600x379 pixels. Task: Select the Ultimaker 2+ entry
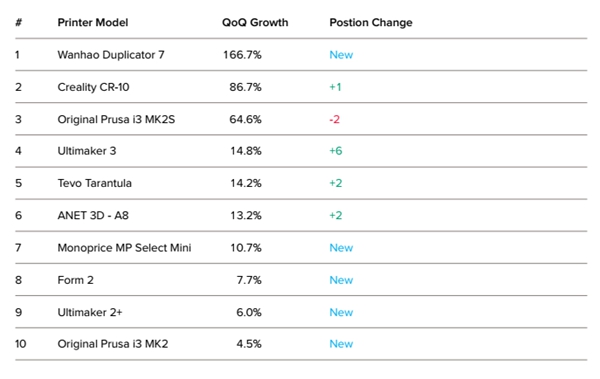point(90,312)
